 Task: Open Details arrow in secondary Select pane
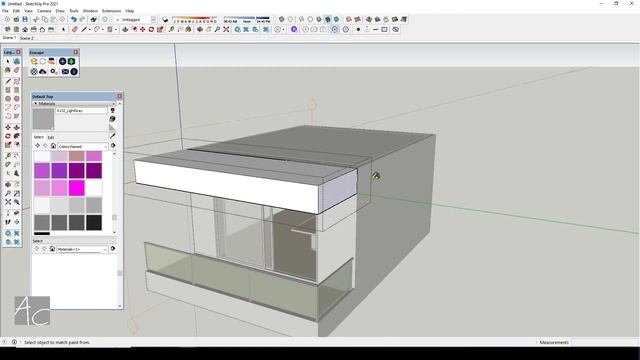coord(113,249)
